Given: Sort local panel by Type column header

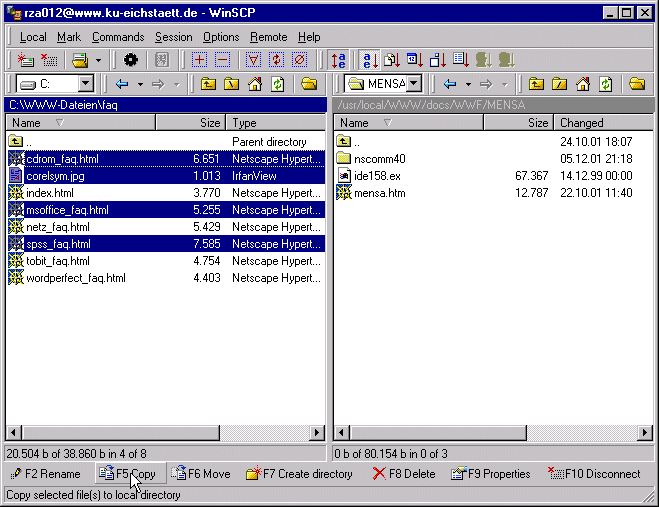Looking at the screenshot, I should point(276,123).
